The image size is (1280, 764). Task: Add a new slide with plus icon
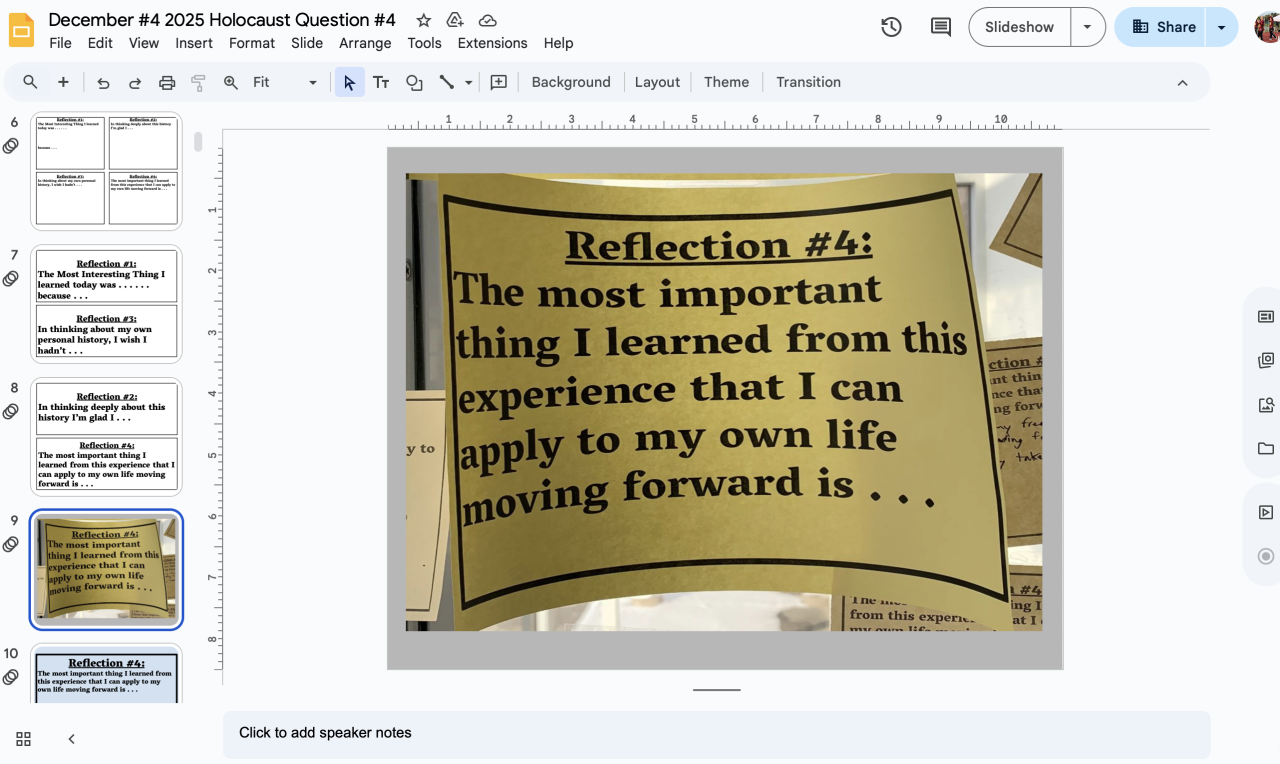click(x=63, y=82)
